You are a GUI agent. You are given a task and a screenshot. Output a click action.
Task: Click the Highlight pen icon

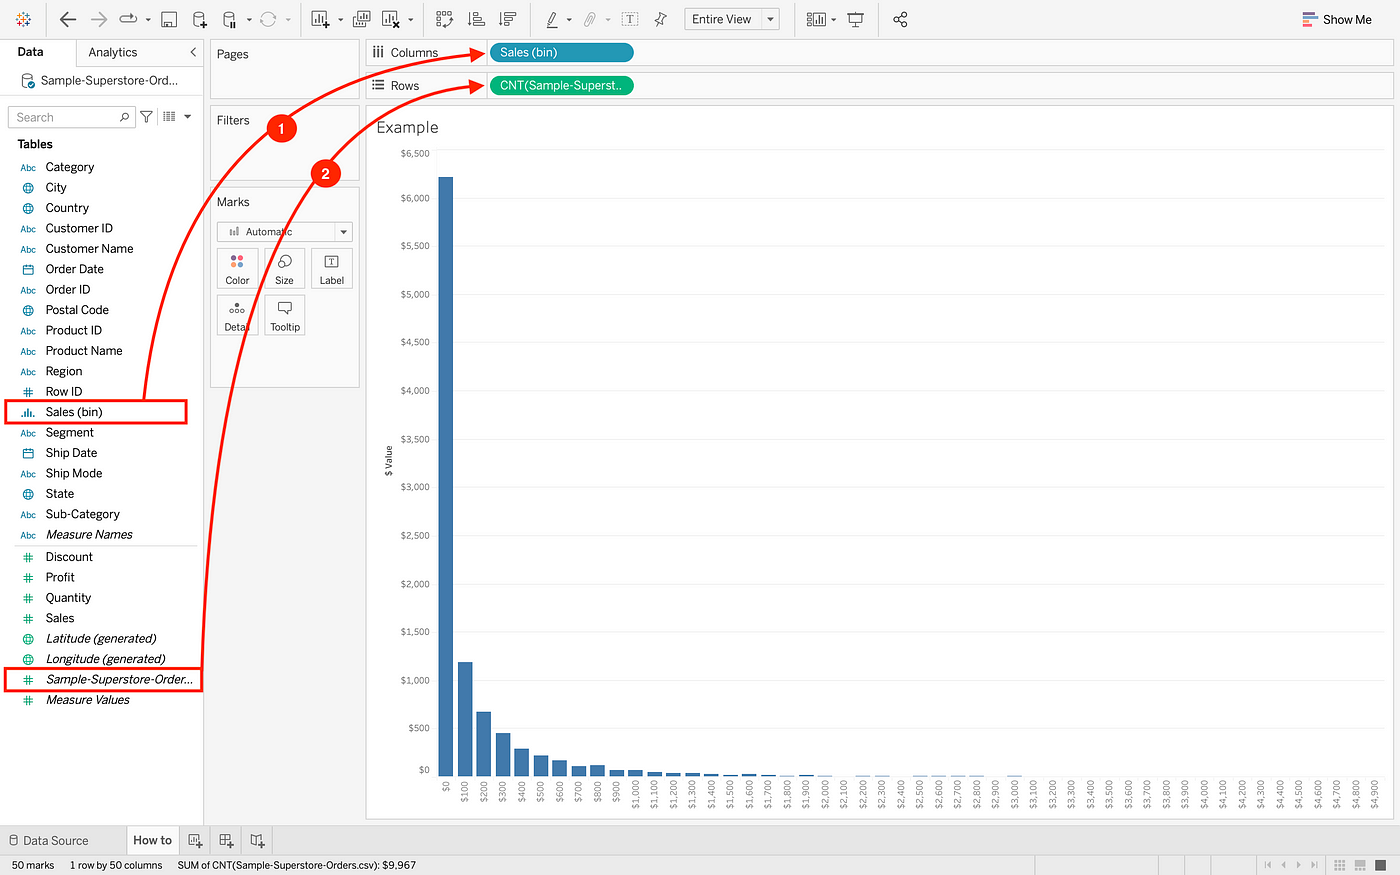(x=552, y=19)
